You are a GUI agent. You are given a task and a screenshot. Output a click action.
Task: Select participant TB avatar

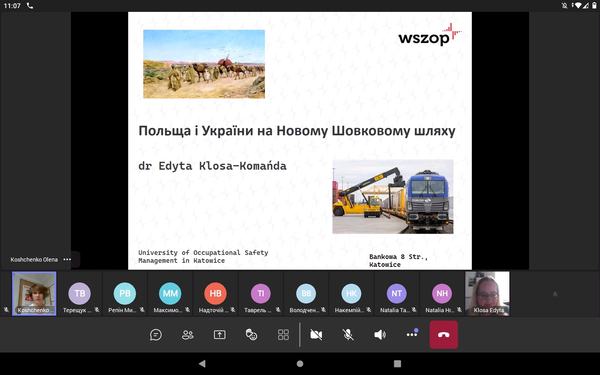(x=80, y=293)
